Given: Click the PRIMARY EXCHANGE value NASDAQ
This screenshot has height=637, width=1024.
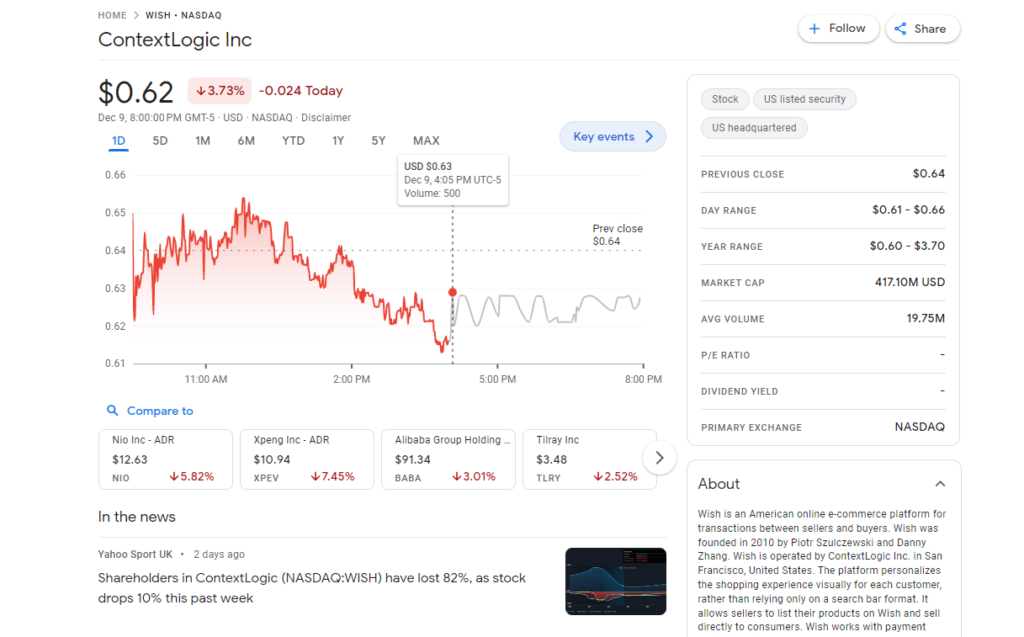Looking at the screenshot, I should (x=920, y=427).
